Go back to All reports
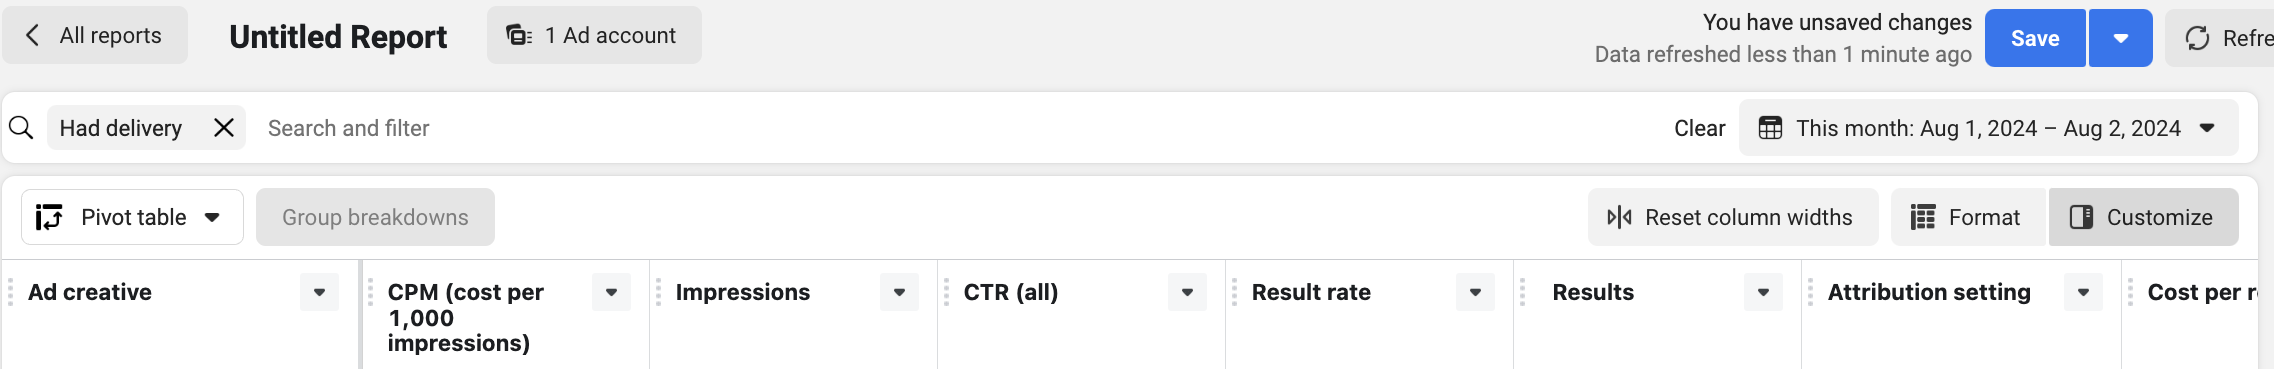This screenshot has width=2274, height=369. (x=94, y=35)
